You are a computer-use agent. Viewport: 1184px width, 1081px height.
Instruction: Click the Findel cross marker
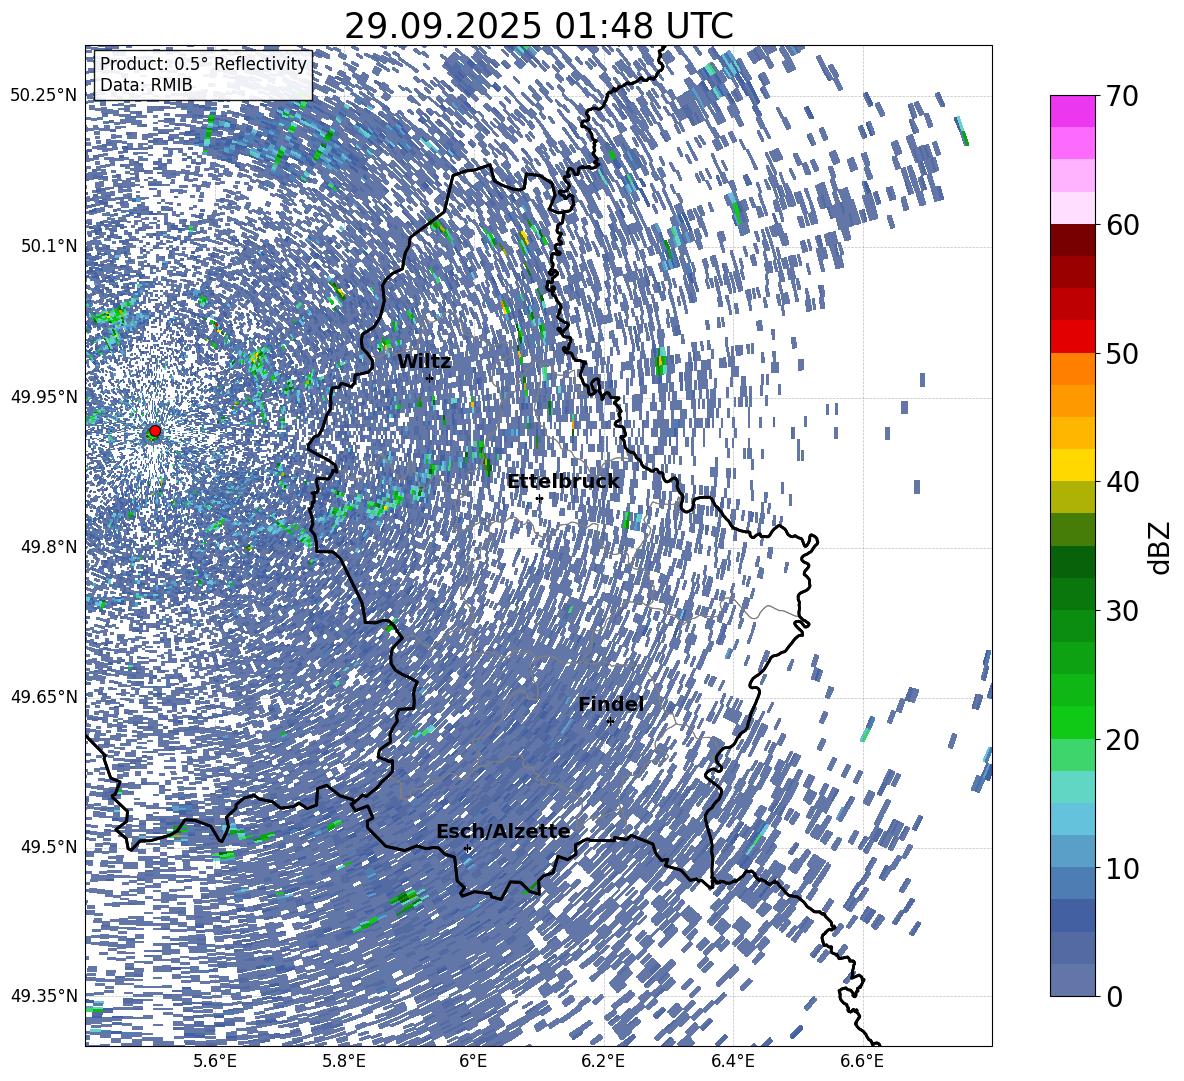coord(610,722)
